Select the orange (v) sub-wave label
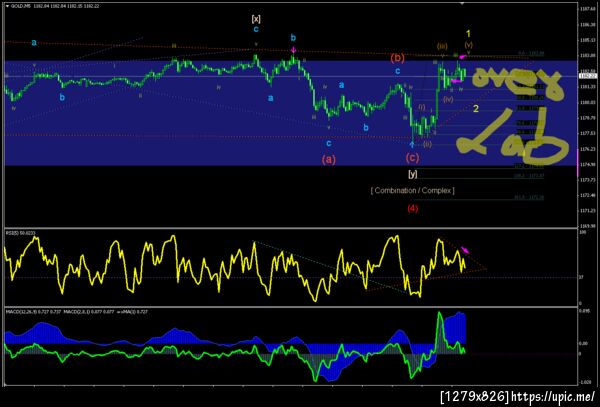Viewport: 600px width, 407px height. click(469, 45)
